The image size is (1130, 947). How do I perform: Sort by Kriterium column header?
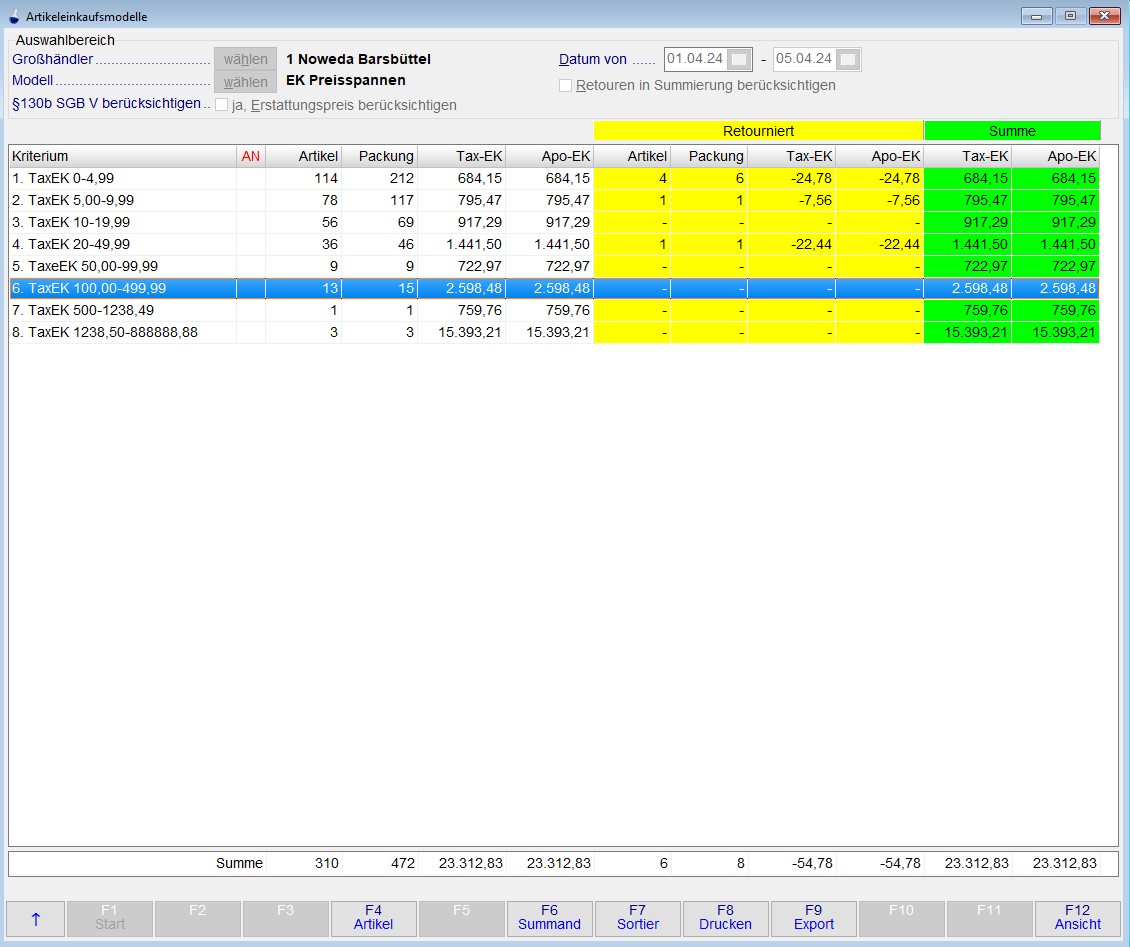pos(122,156)
